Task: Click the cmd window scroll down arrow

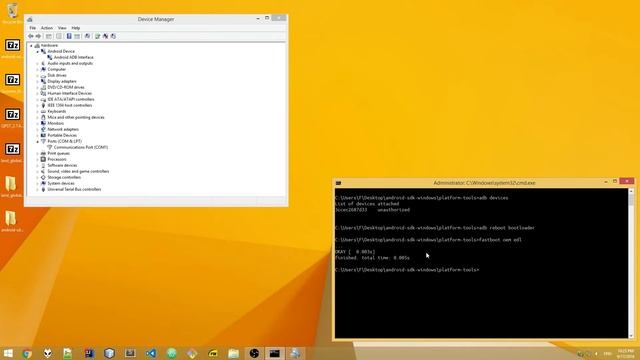Action: pyautogui.click(x=631, y=336)
